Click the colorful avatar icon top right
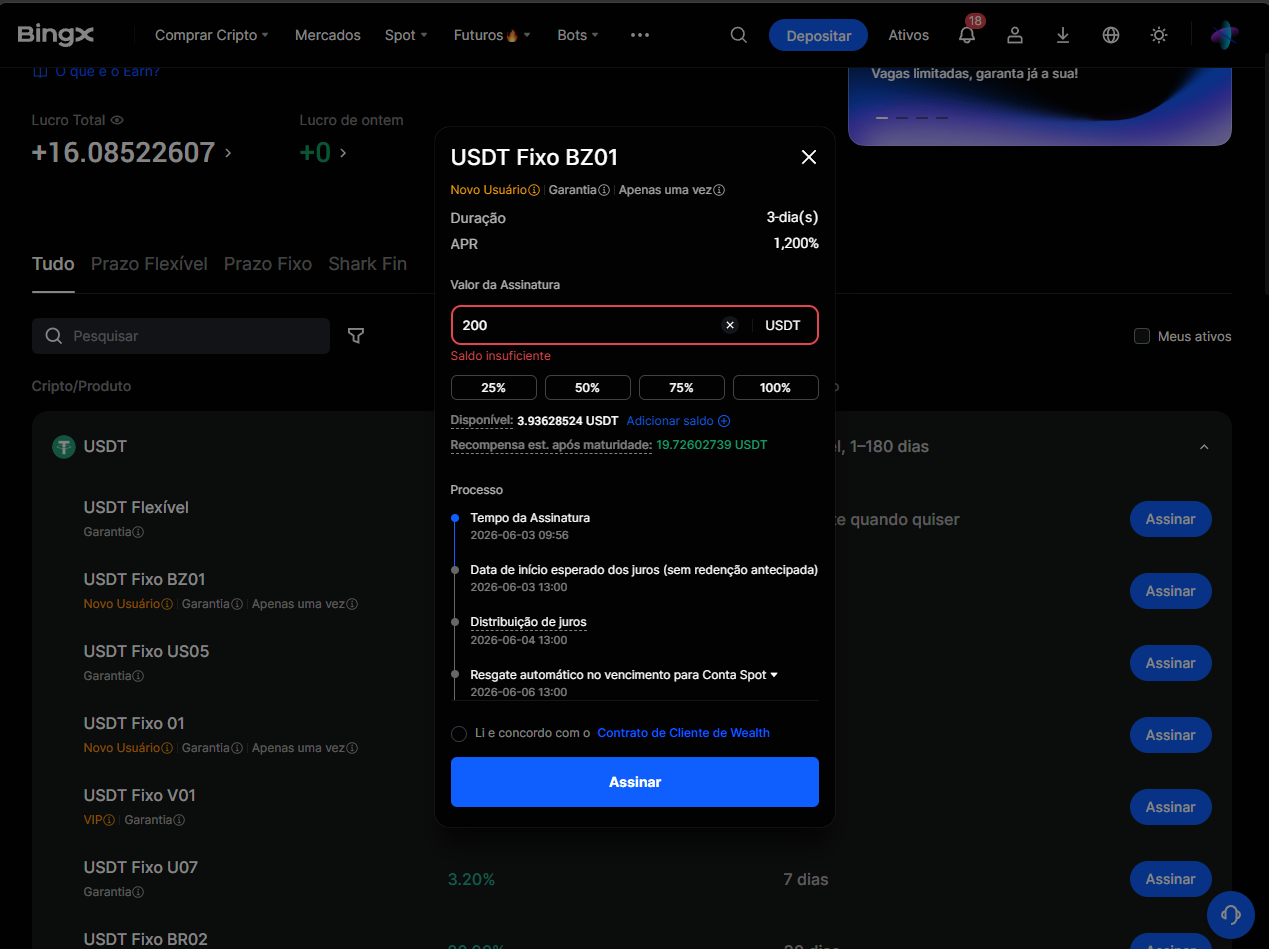 (x=1225, y=35)
